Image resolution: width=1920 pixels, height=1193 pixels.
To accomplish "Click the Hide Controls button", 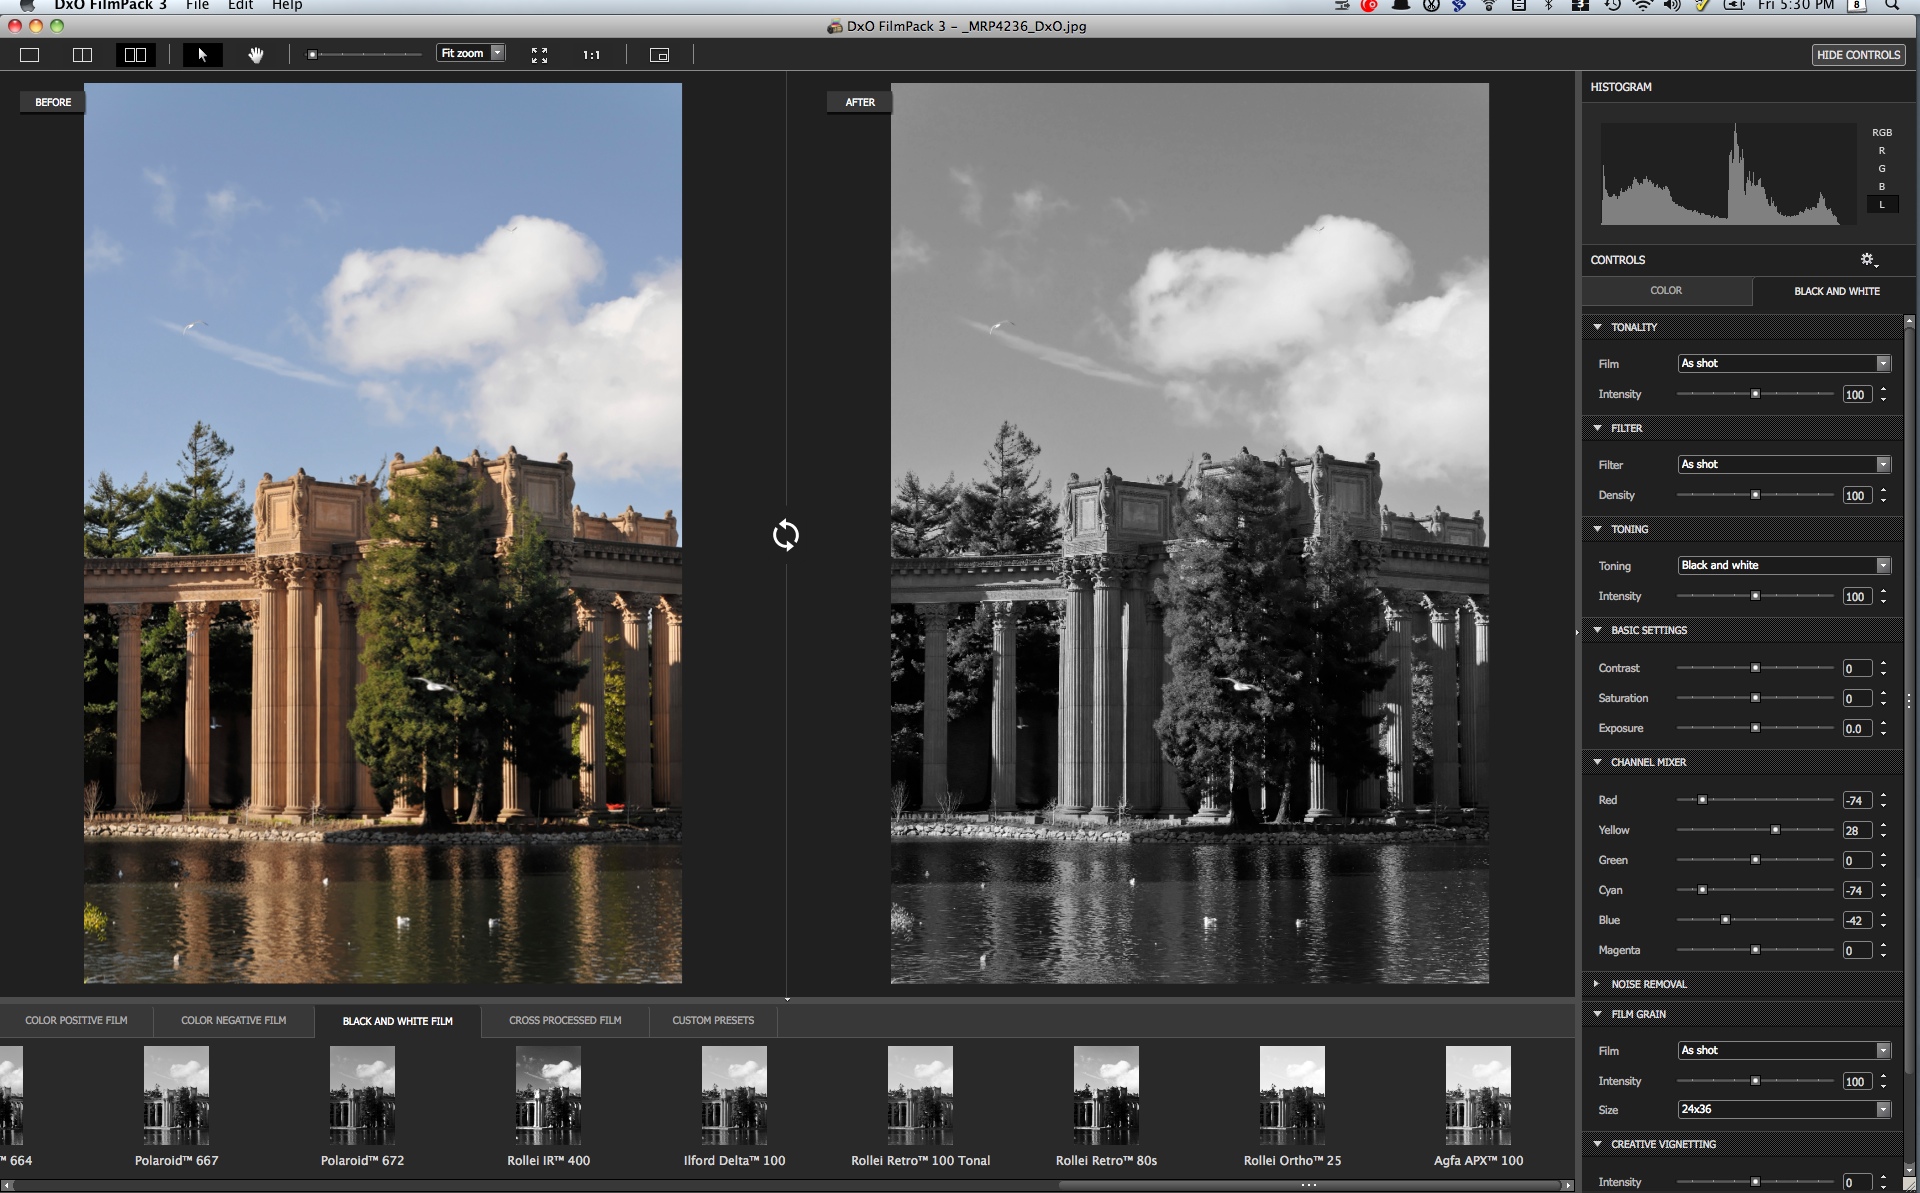I will pos(1858,55).
